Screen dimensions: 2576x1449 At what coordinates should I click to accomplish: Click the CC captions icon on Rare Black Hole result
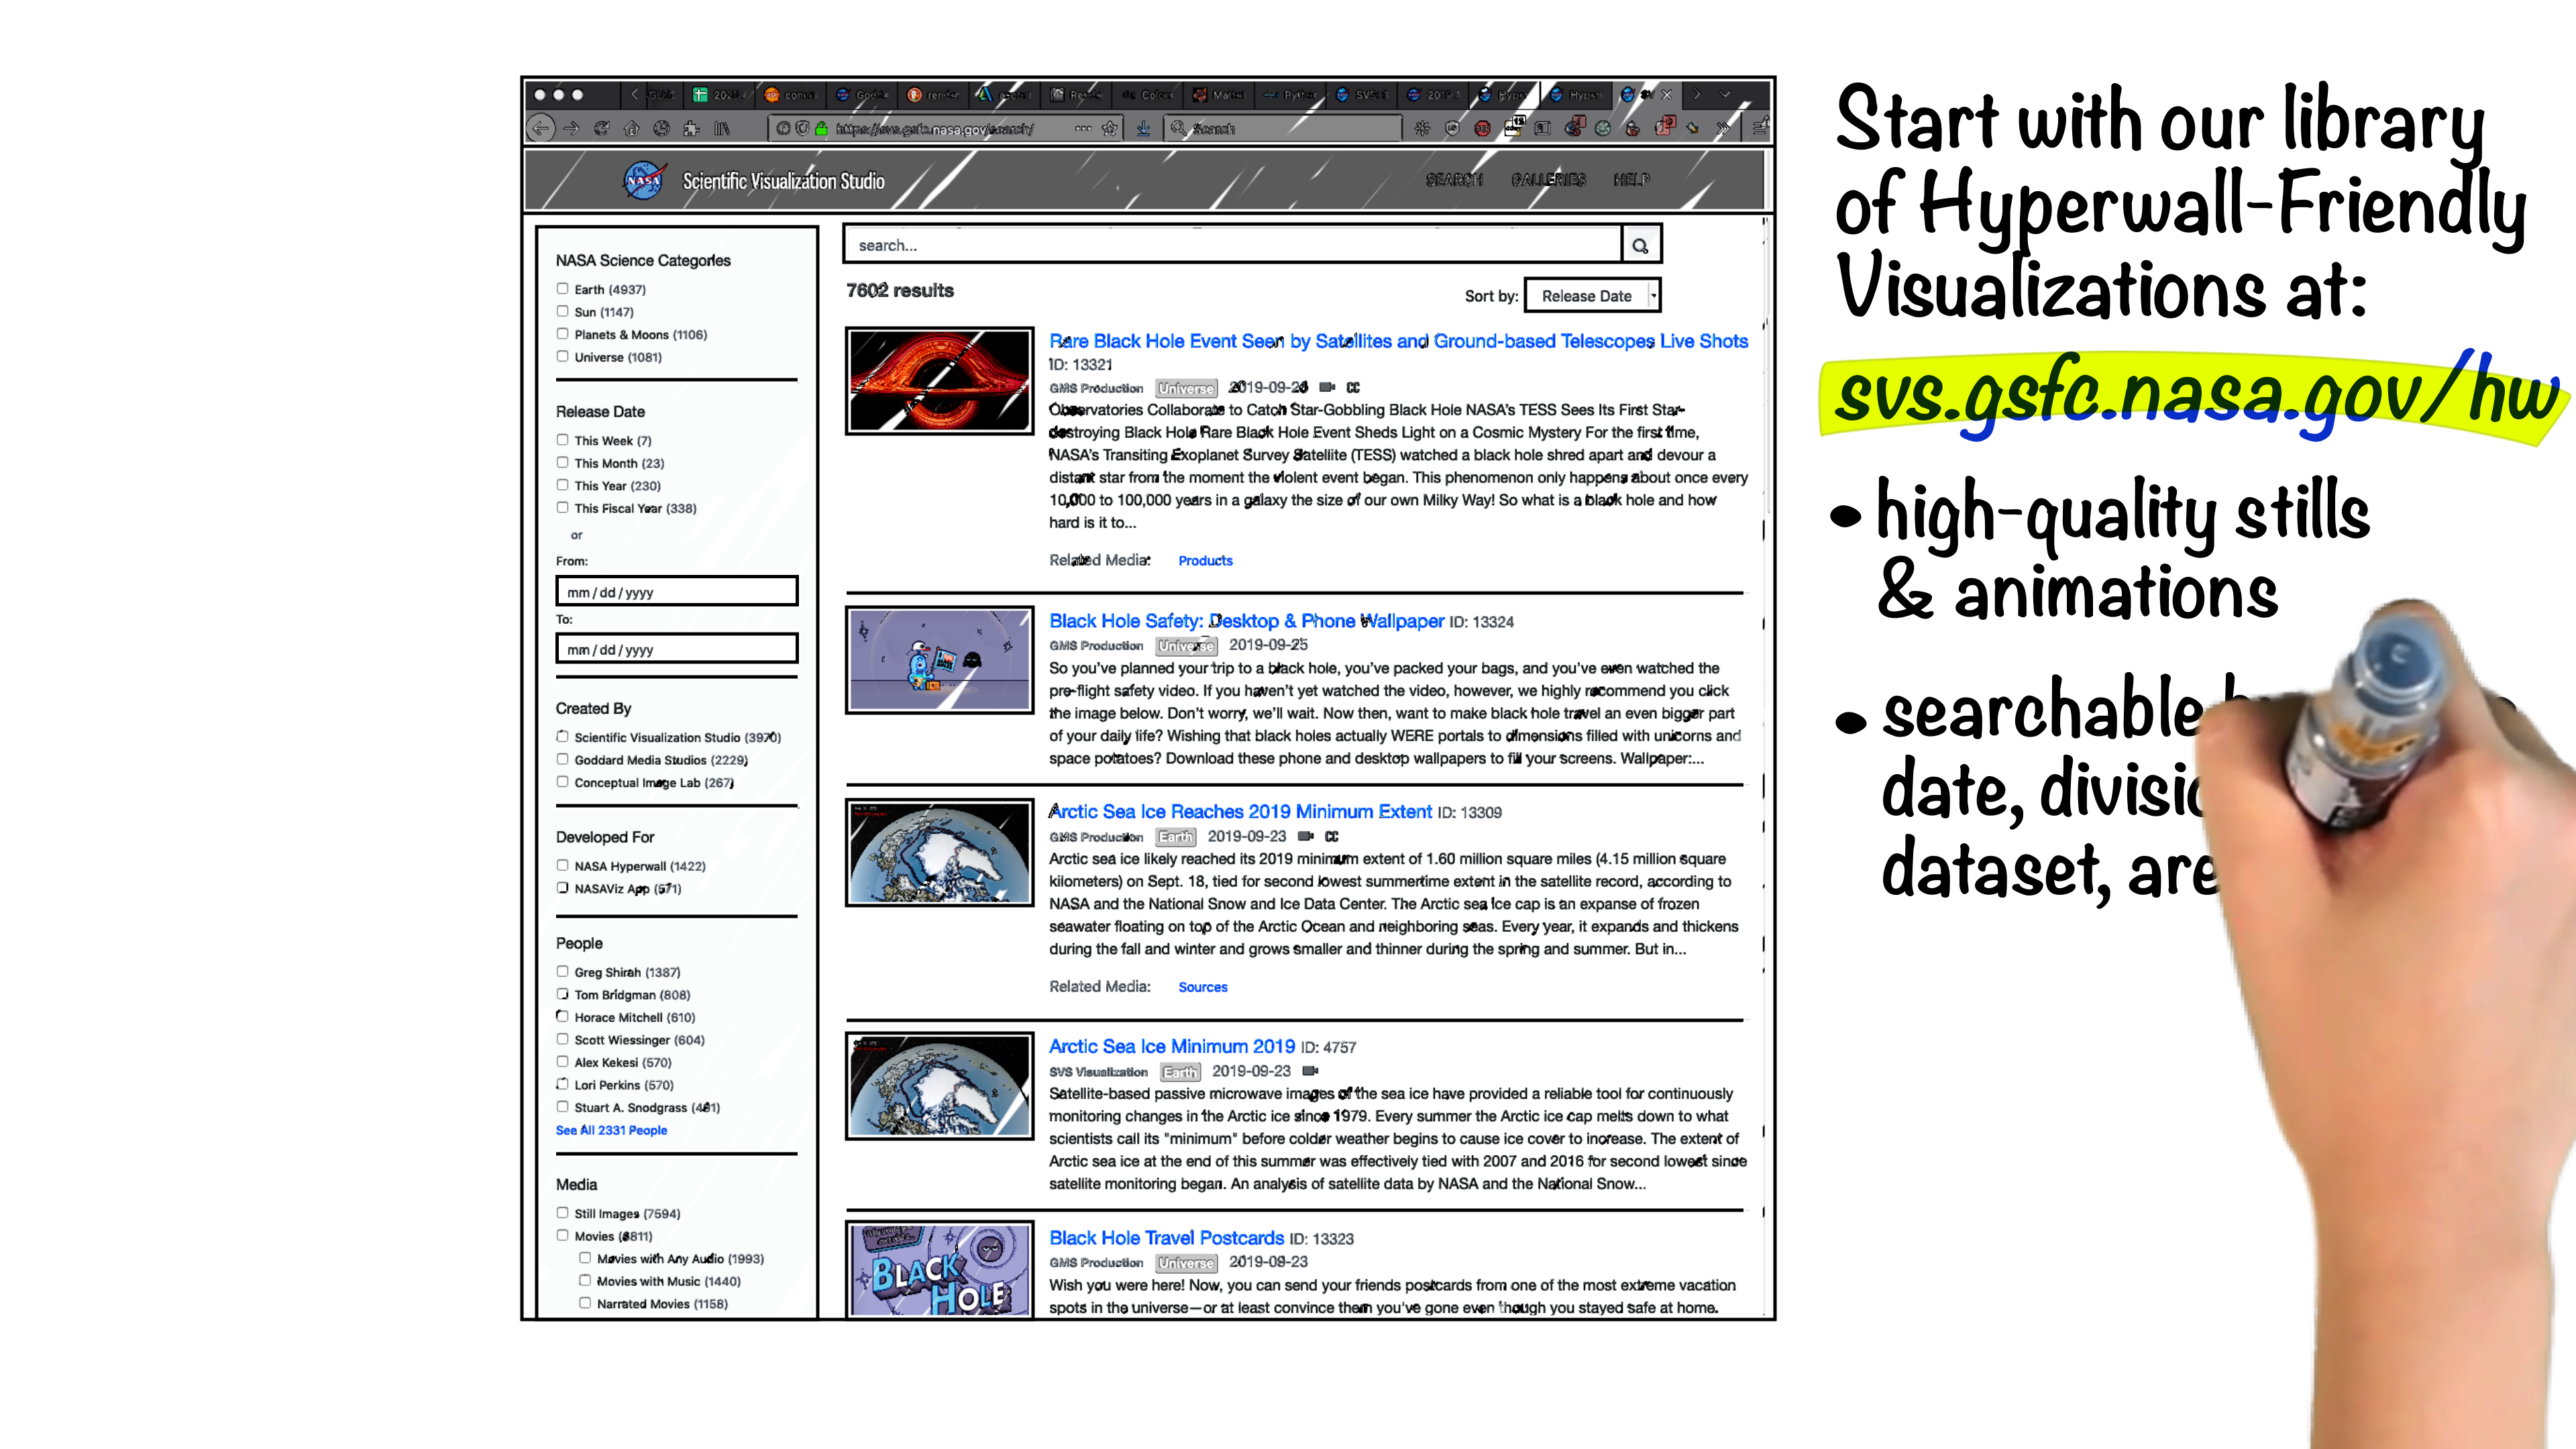[1353, 387]
